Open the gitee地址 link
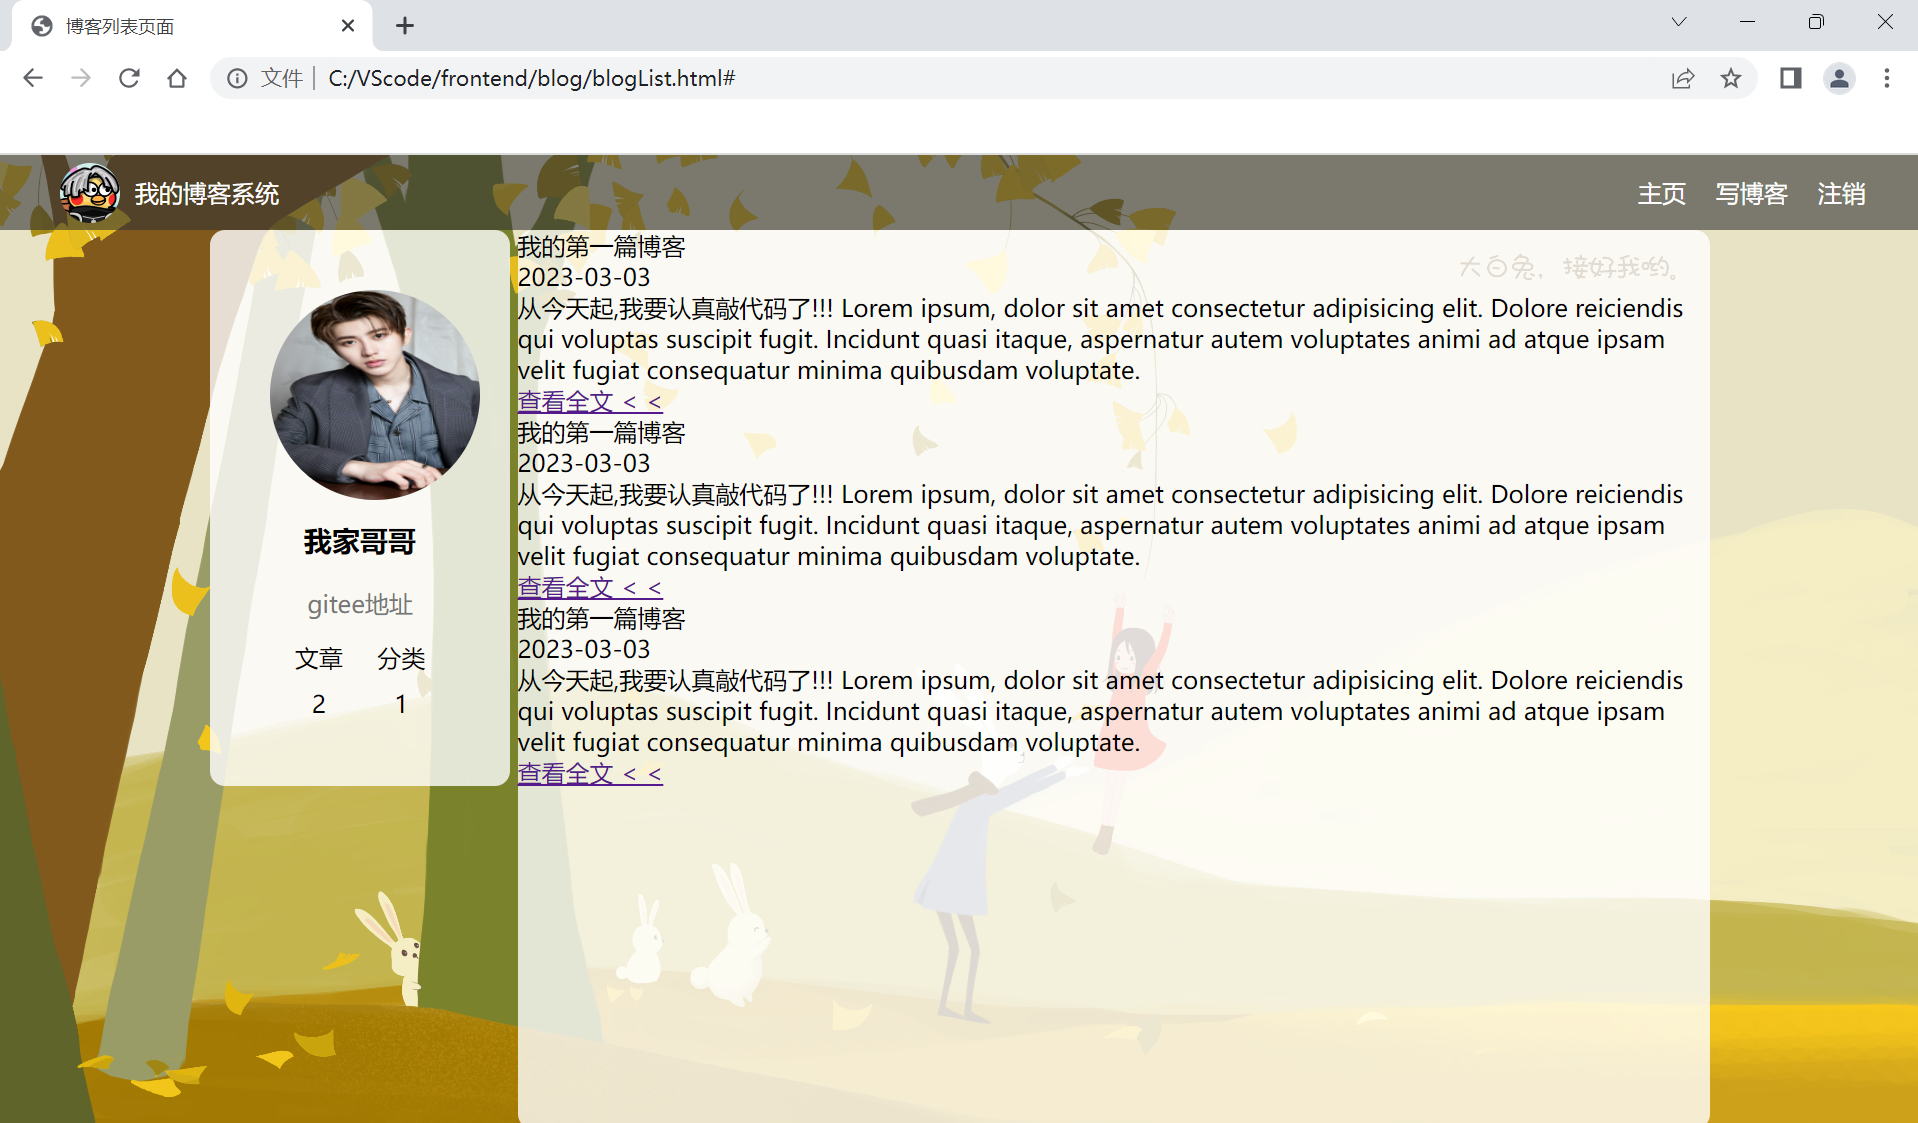The height and width of the screenshot is (1123, 1918). tap(360, 605)
